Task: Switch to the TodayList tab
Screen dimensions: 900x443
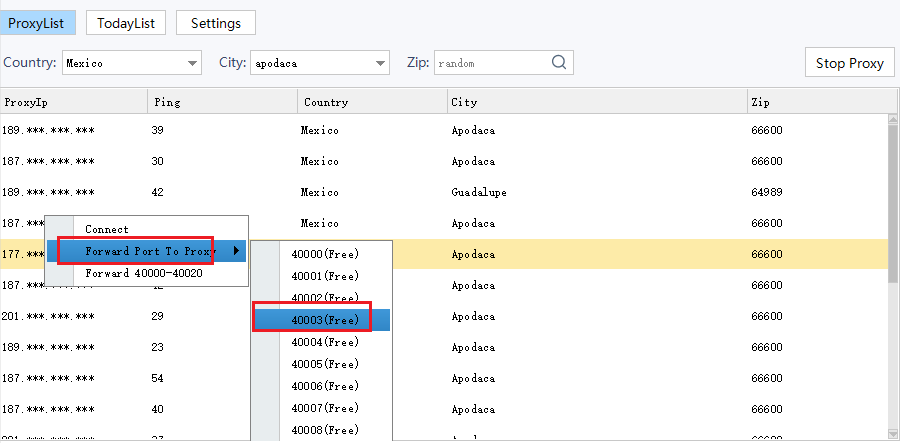Action: point(126,22)
